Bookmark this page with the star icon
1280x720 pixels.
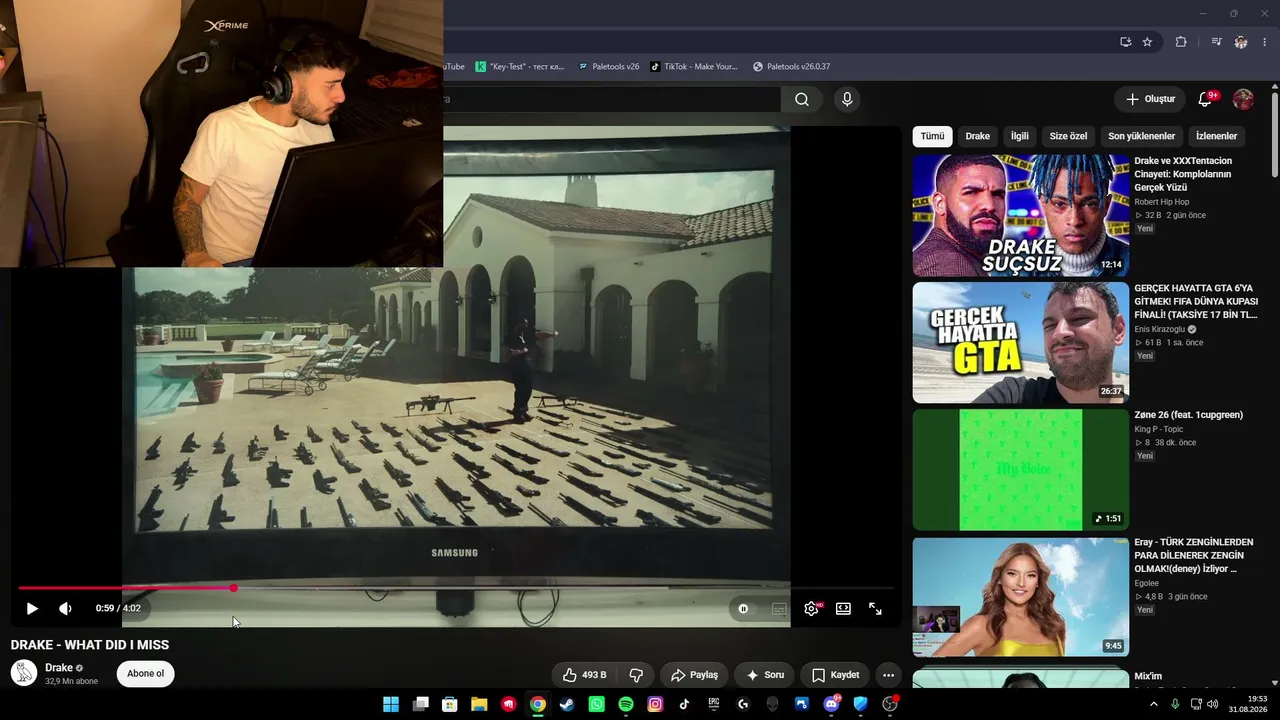pyautogui.click(x=1147, y=42)
